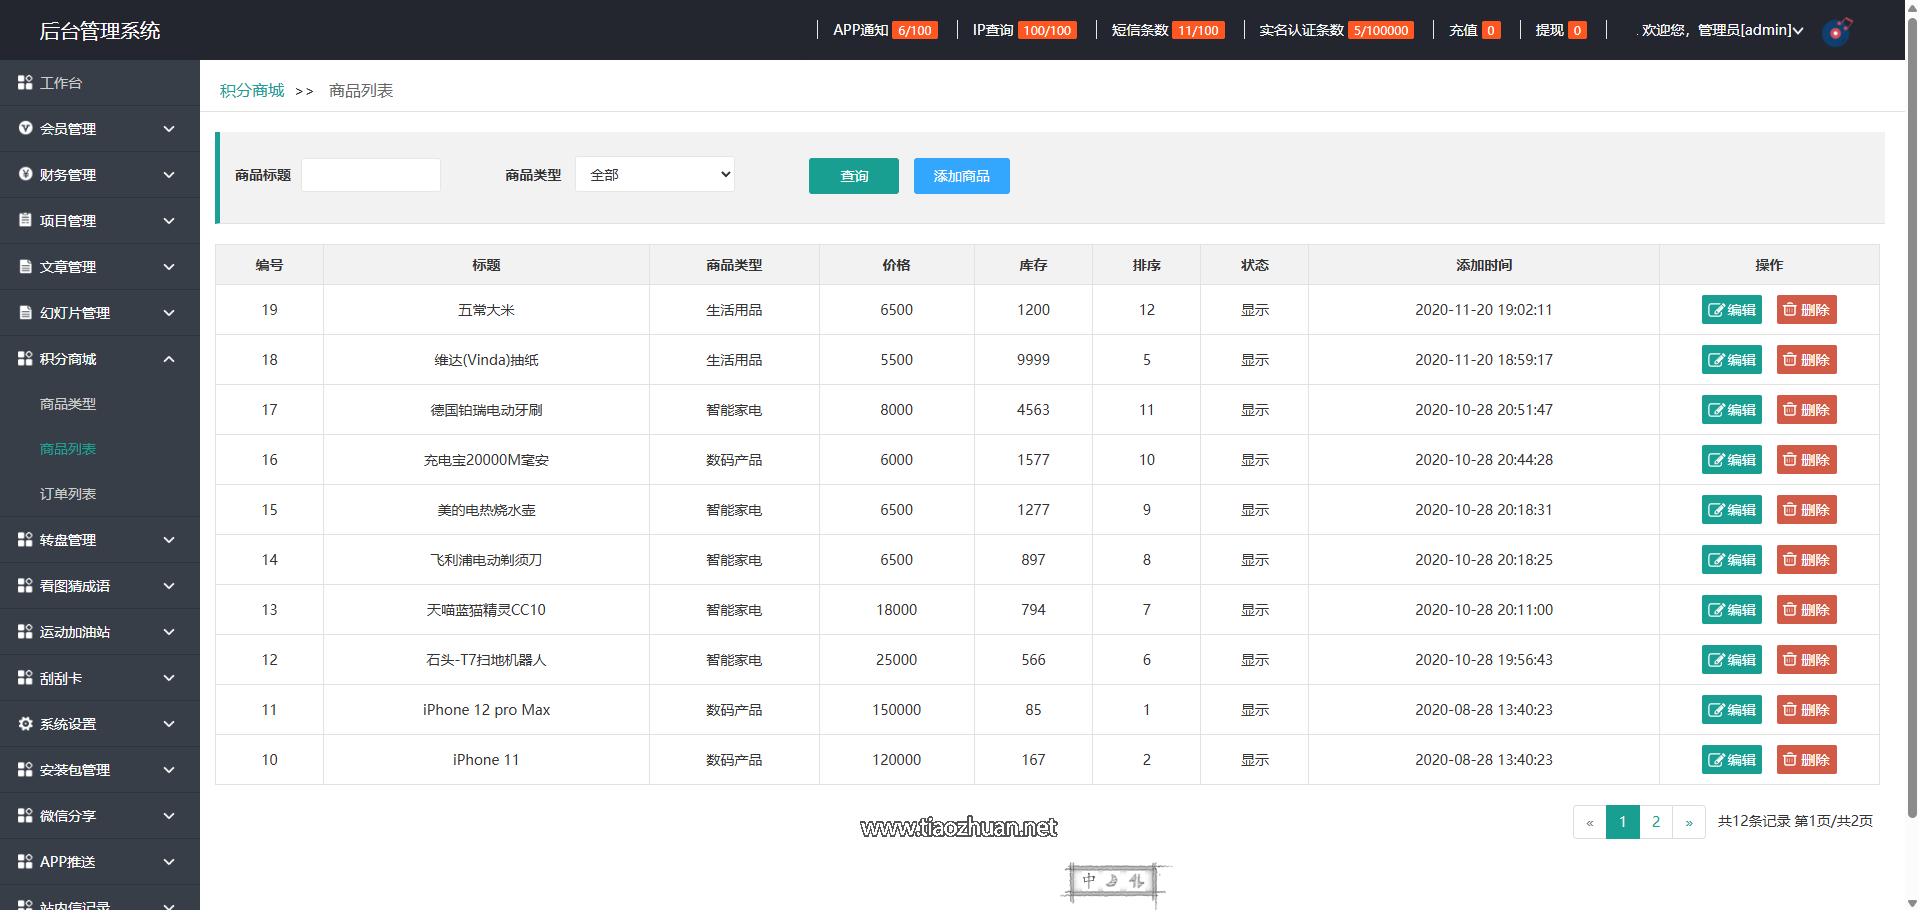This screenshot has height=910, width=1919.
Task: Click the previous page arrow
Action: [x=1590, y=822]
